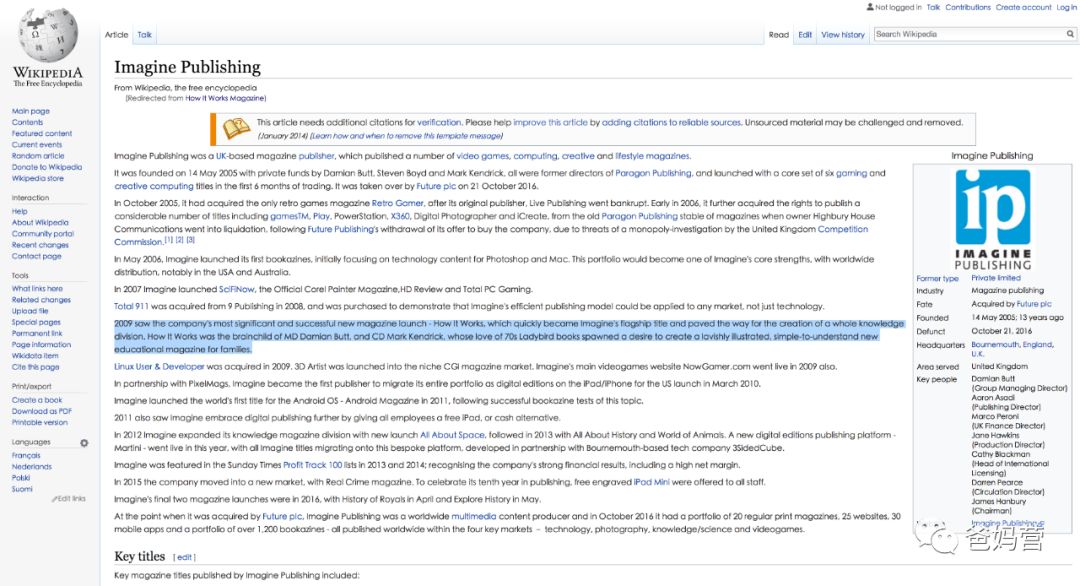The image size is (1080, 586).
Task: Open a Random article
Action: (x=38, y=156)
